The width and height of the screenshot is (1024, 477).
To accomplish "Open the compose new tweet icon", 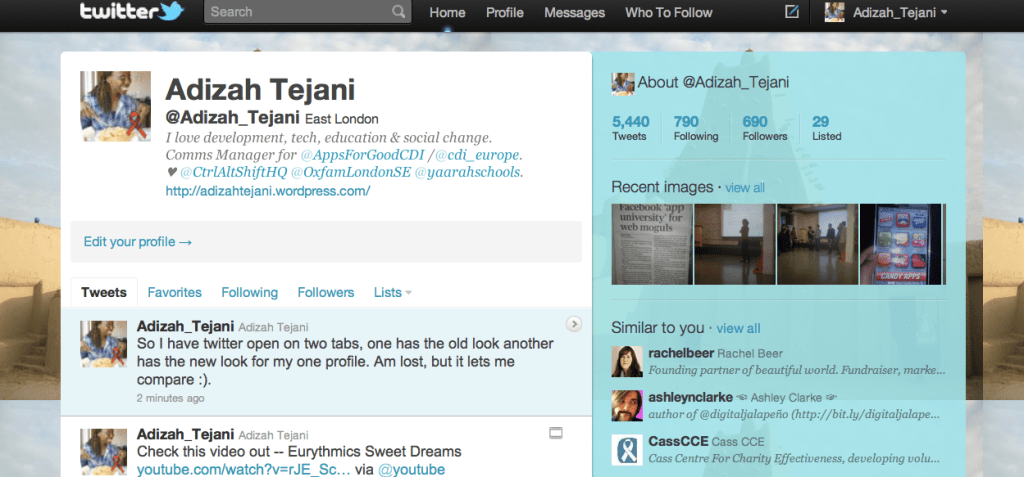I will coord(792,12).
